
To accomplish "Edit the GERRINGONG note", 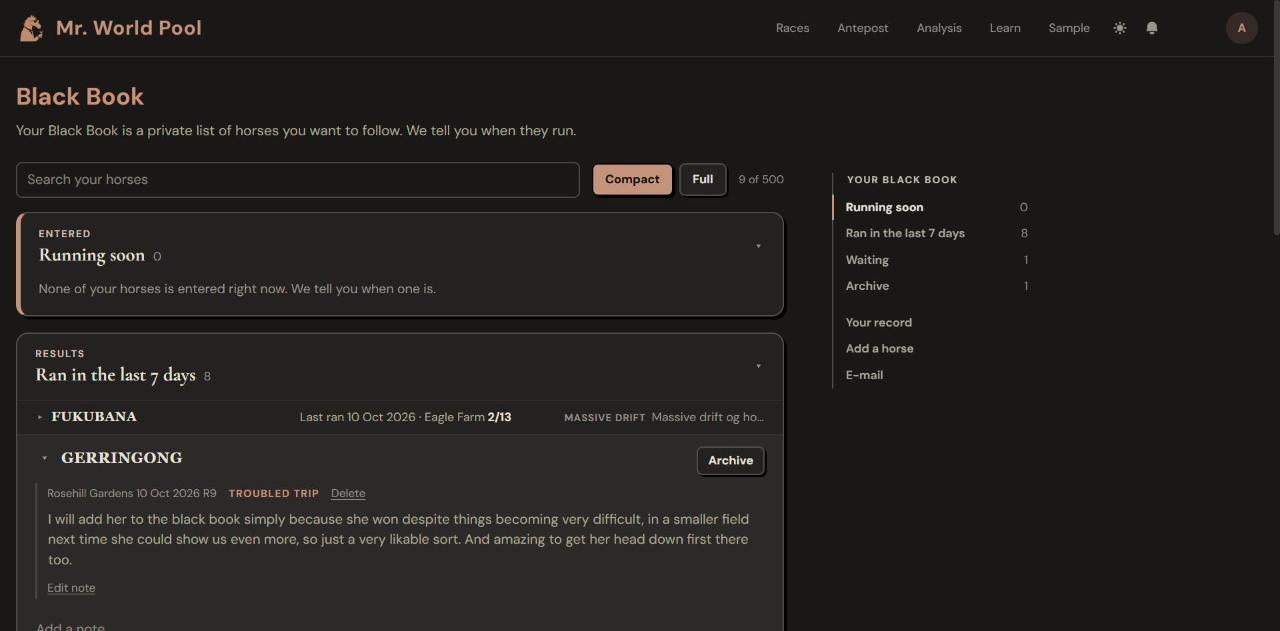I will tap(71, 588).
